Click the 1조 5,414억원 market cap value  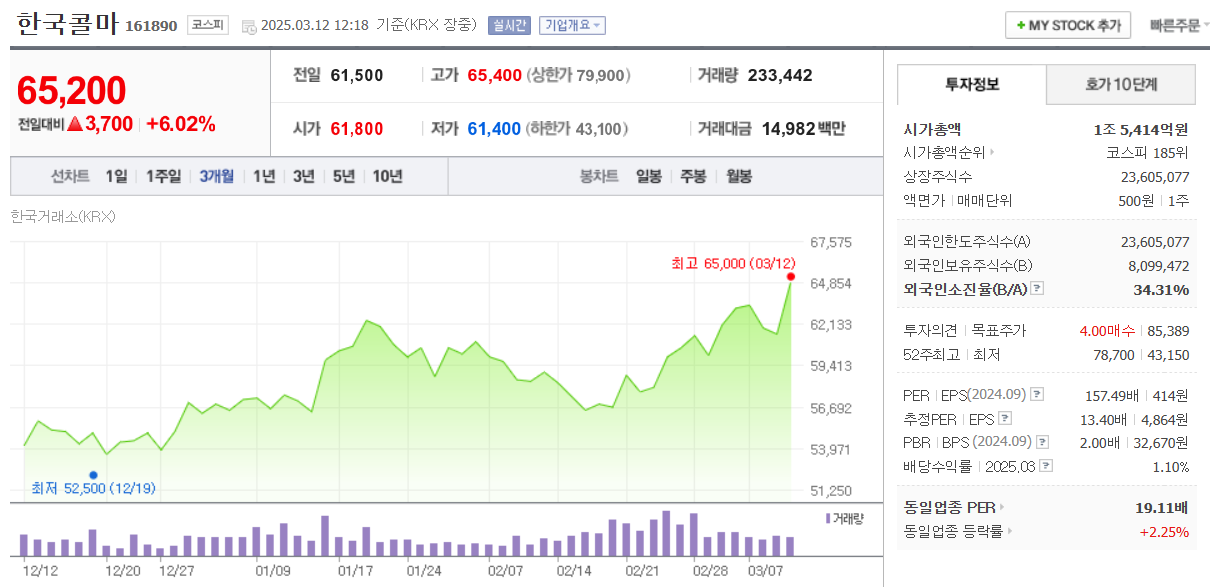click(1141, 129)
